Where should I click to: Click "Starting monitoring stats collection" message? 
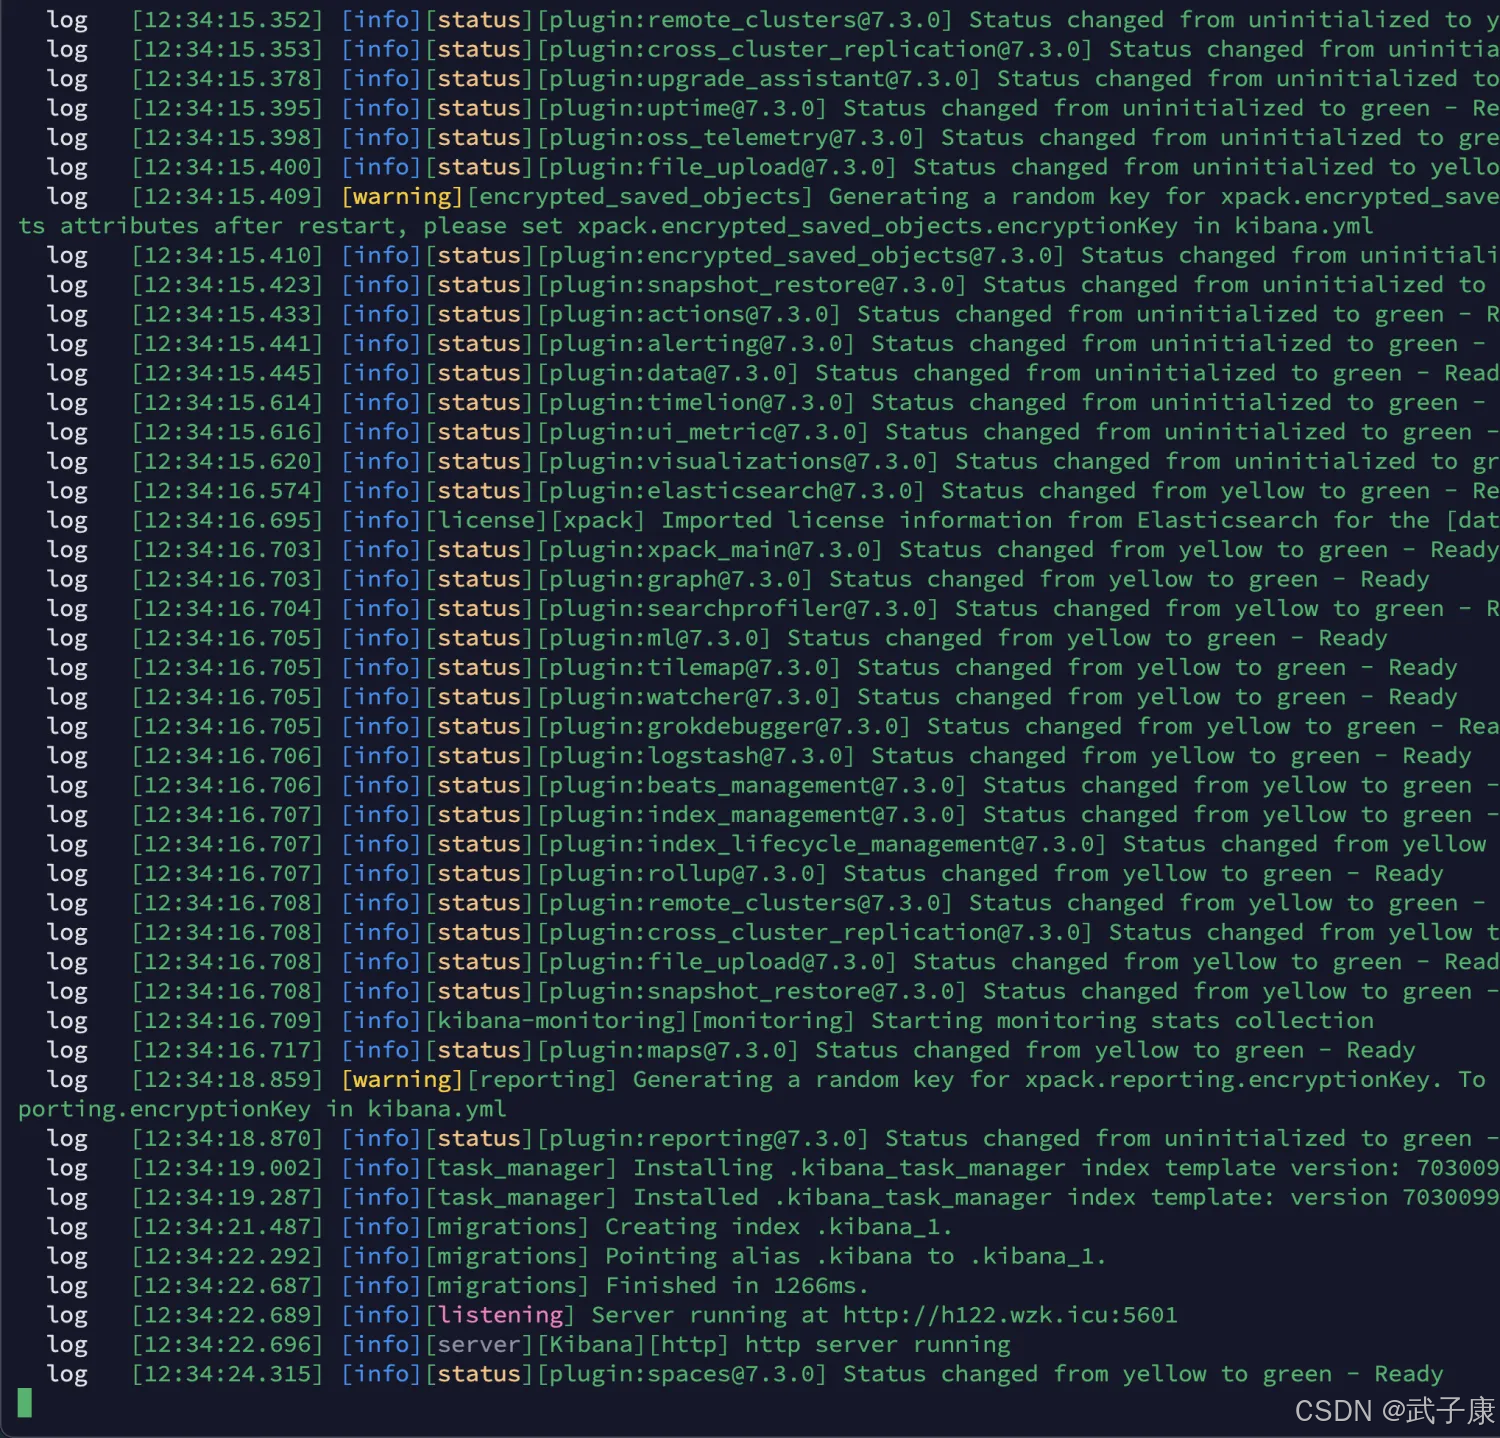click(1122, 1021)
